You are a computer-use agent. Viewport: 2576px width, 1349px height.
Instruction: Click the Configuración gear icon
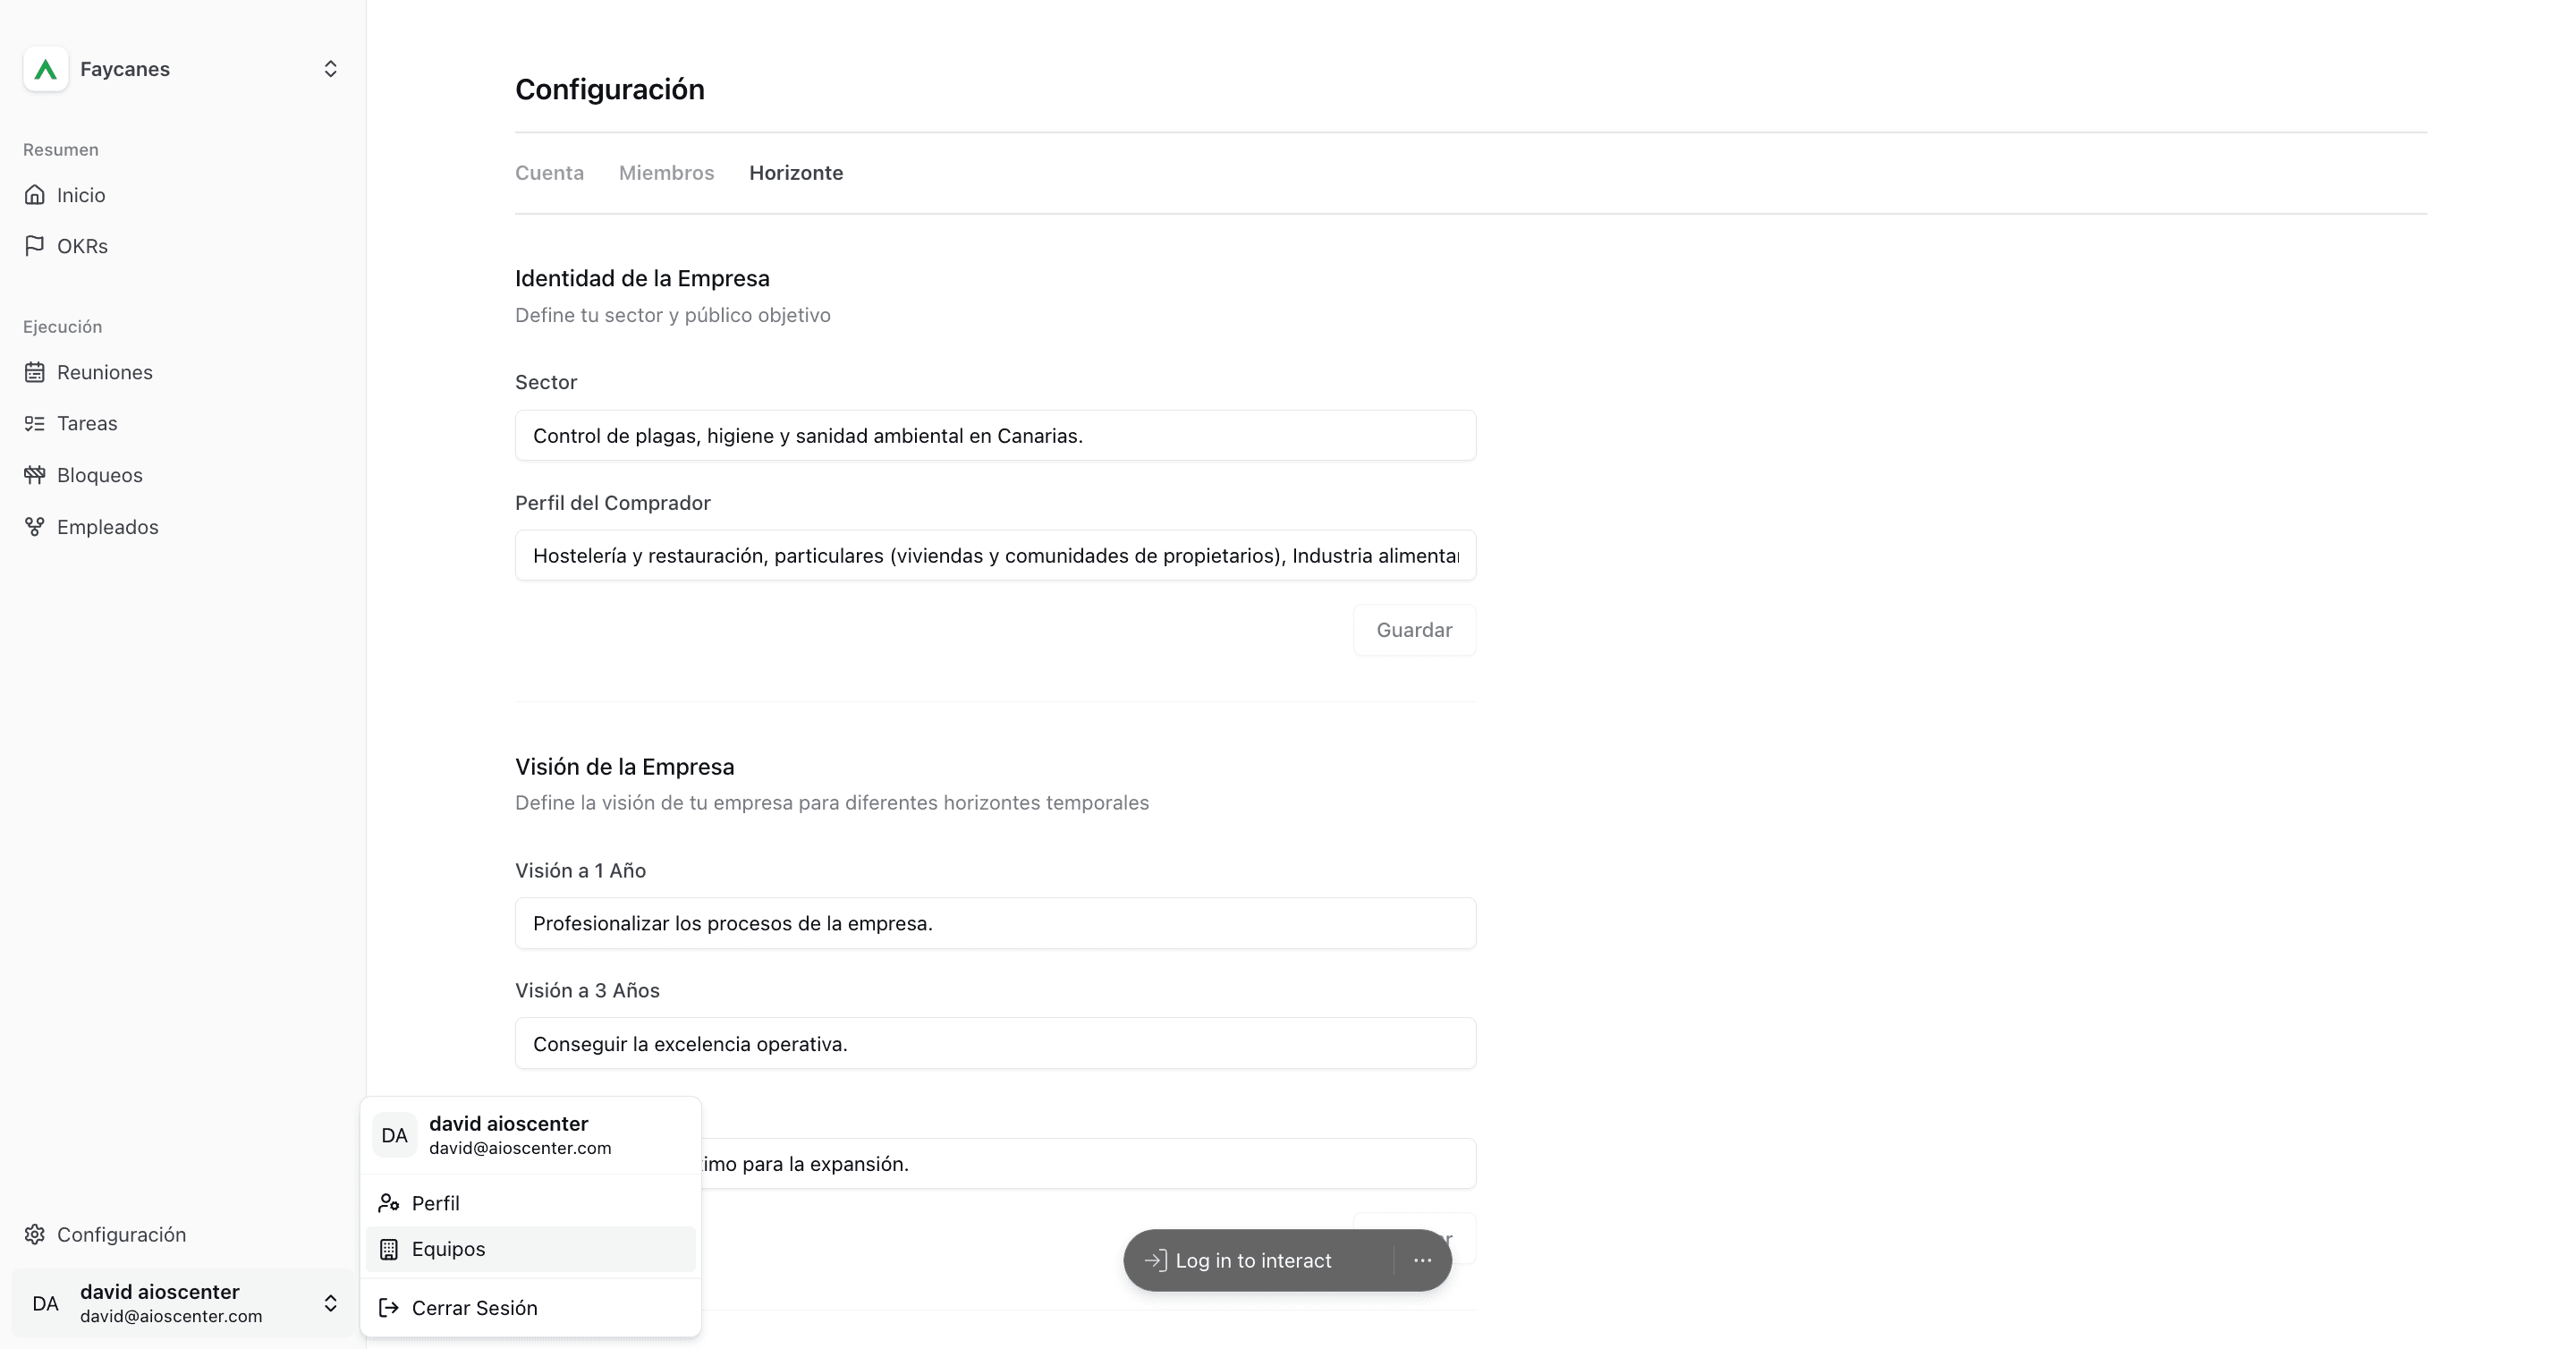click(x=35, y=1234)
